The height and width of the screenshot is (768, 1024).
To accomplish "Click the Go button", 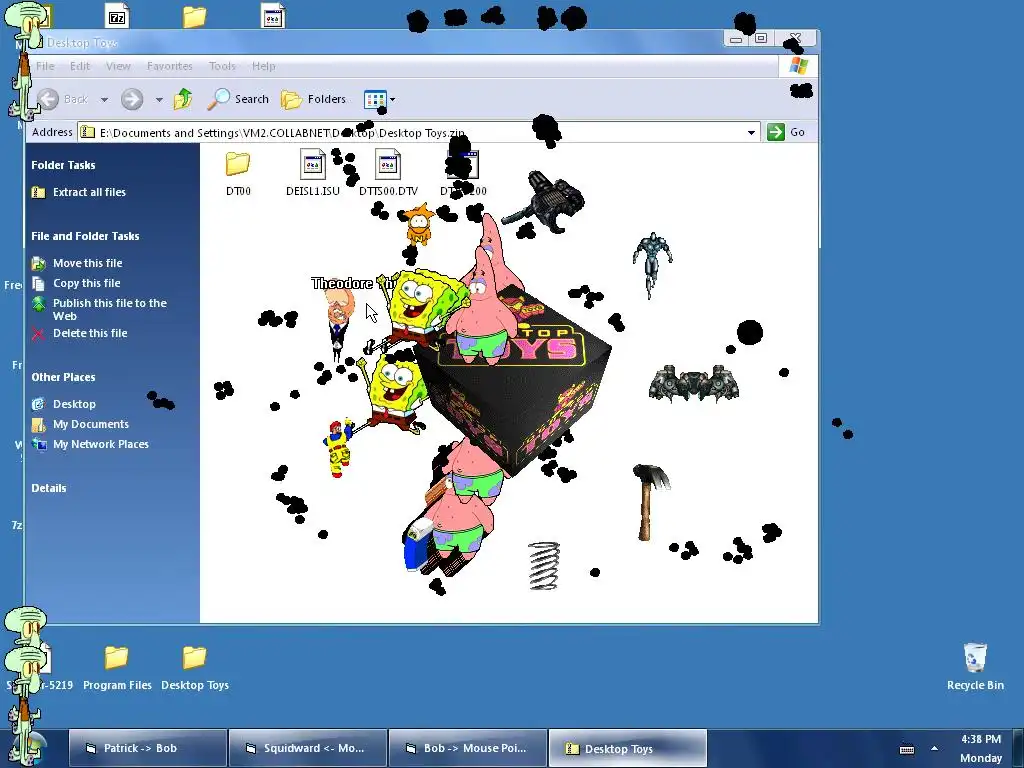I will click(x=786, y=132).
